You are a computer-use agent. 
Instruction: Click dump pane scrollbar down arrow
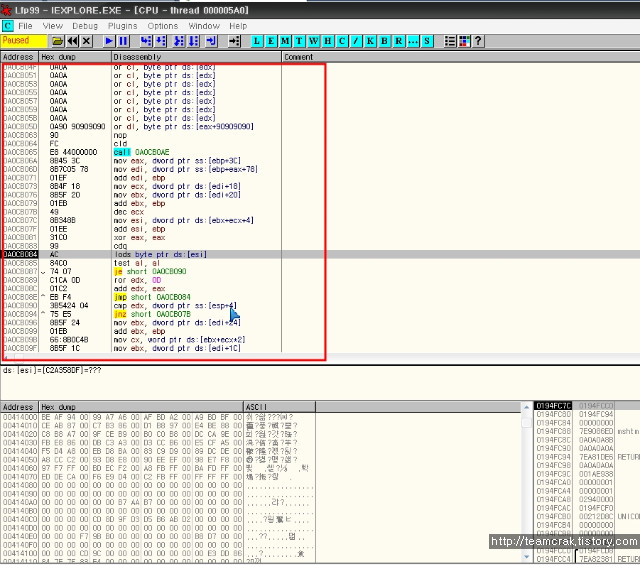tap(527, 557)
